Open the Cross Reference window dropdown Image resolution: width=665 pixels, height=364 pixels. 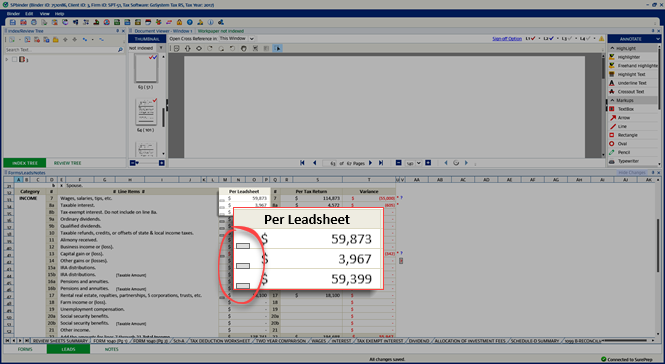tap(251, 39)
